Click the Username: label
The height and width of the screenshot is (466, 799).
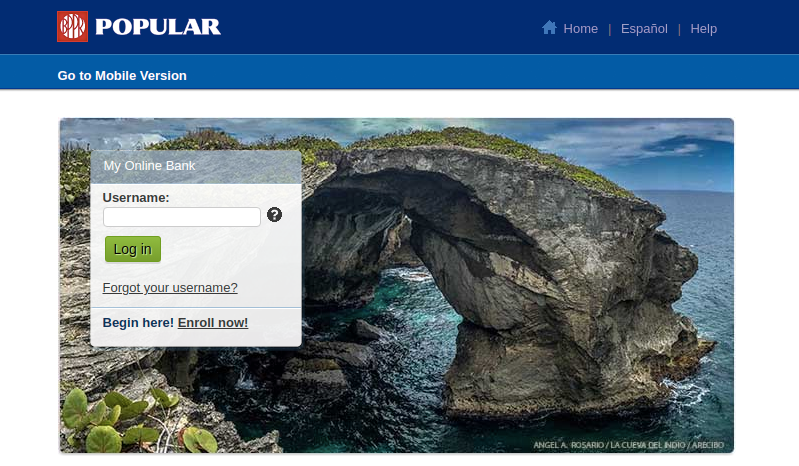(x=136, y=198)
